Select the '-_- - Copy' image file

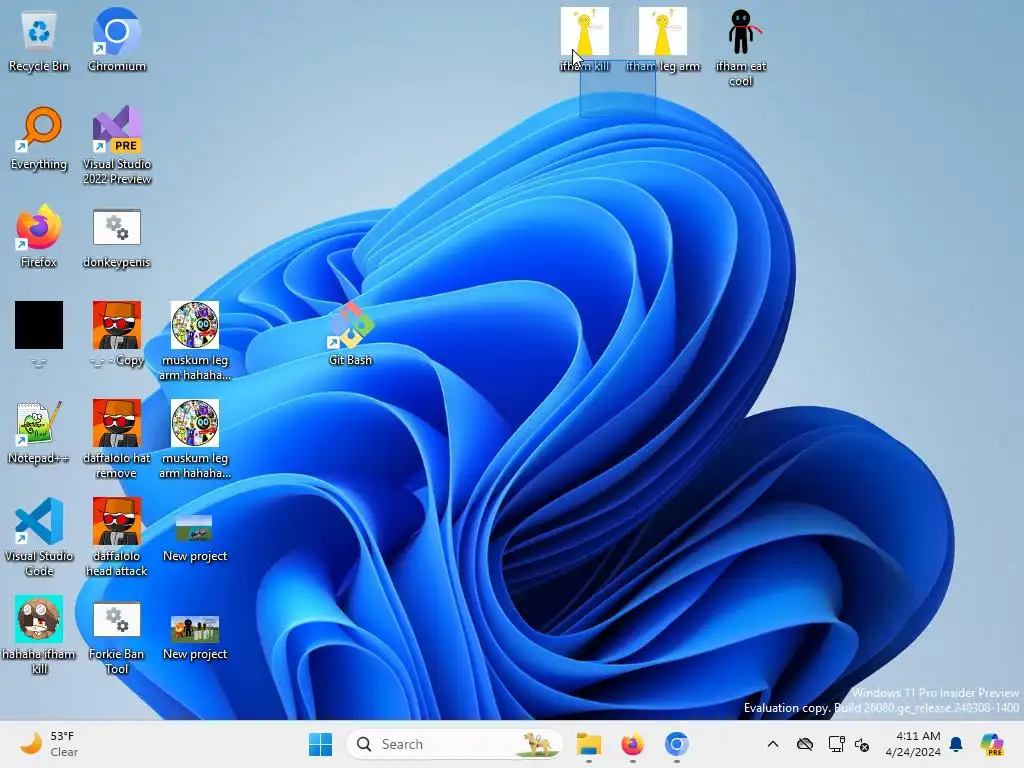click(117, 334)
